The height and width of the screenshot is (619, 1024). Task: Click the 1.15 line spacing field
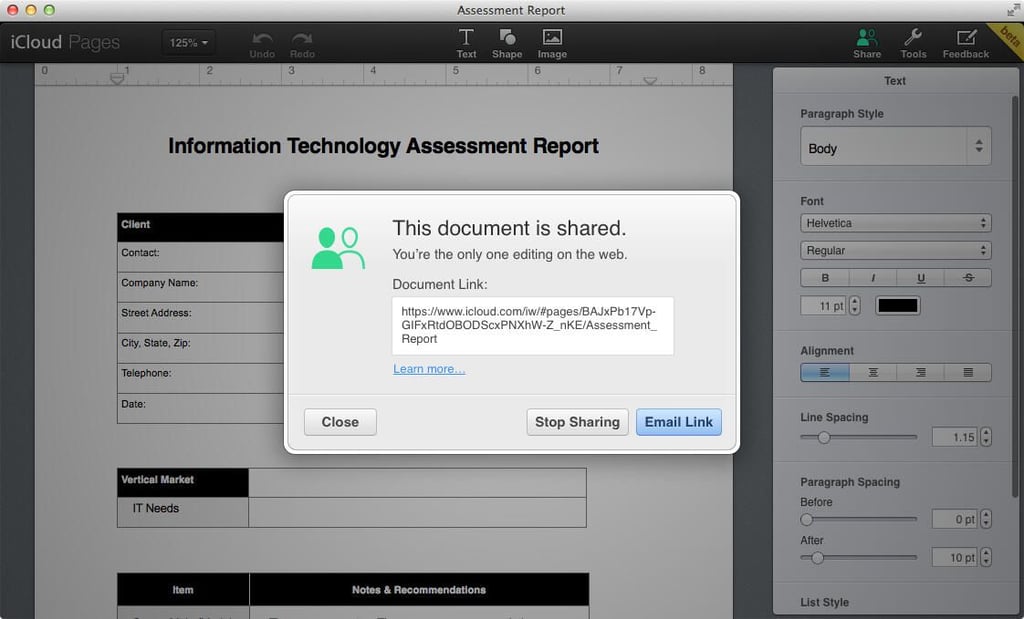pyautogui.click(x=955, y=437)
